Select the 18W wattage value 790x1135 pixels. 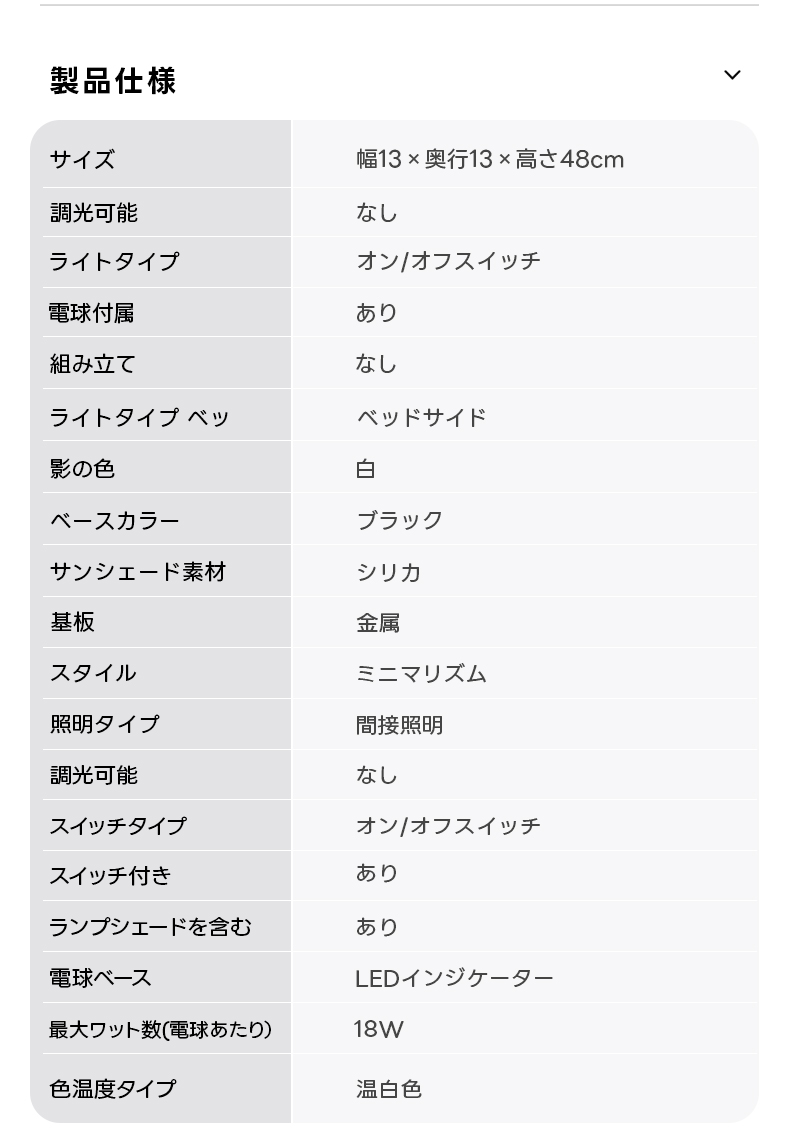378,1029
